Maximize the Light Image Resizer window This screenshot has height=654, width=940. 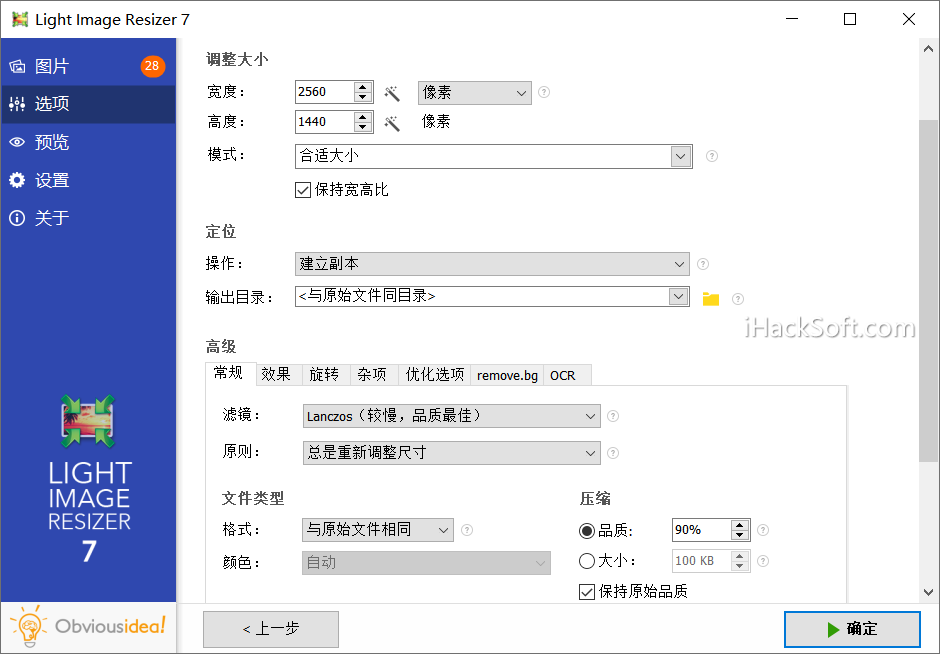pyautogui.click(x=849, y=19)
